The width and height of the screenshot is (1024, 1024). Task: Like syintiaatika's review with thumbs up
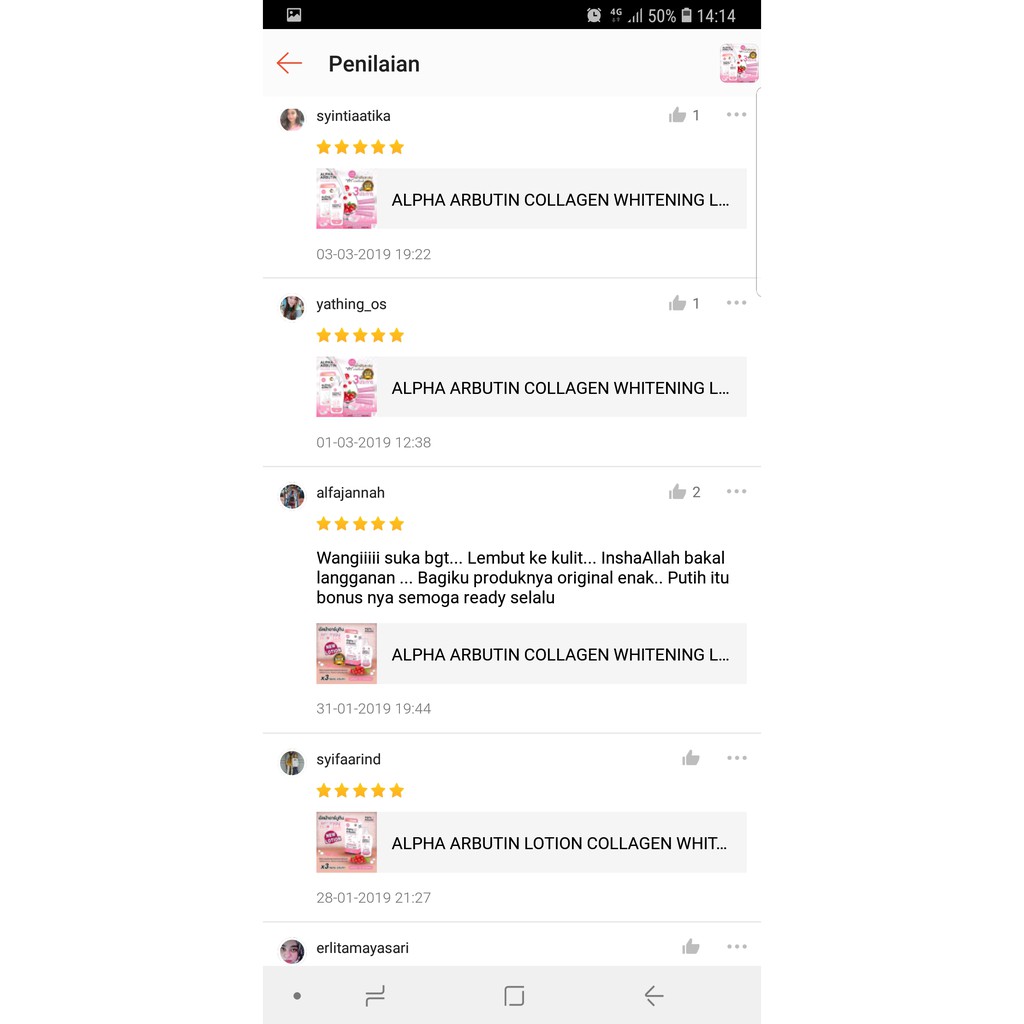677,116
